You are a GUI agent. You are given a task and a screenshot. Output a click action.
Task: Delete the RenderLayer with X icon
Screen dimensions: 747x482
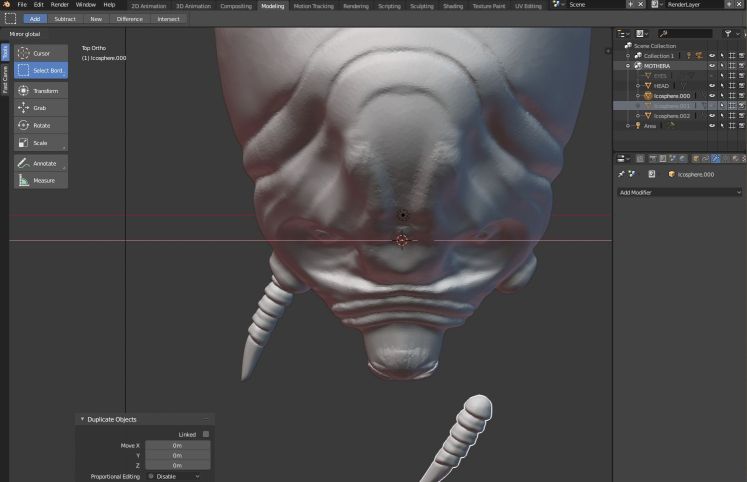coord(739,4)
